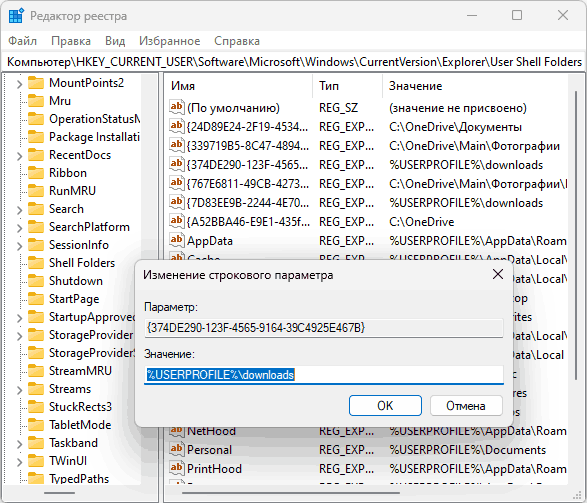This screenshot has width=587, height=503.
Task: Expand the Taskband key
Action: [19, 444]
